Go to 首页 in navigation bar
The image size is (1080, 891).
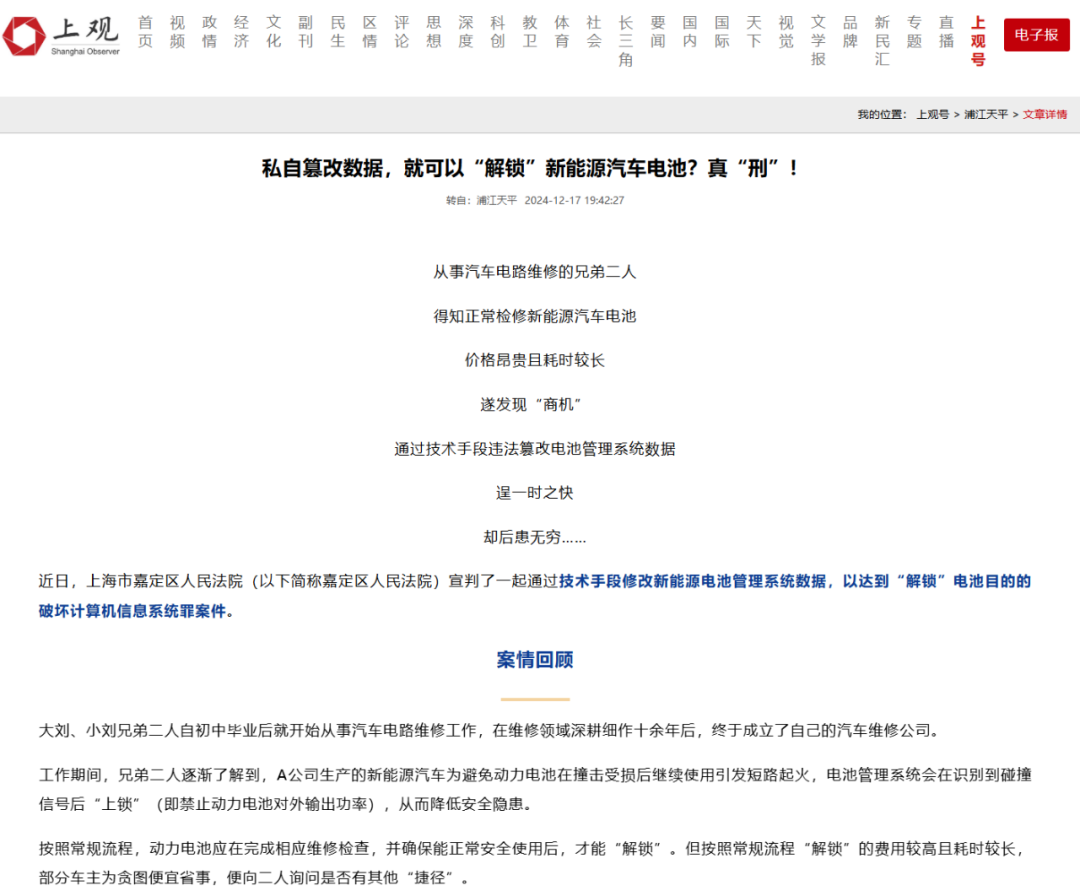pyautogui.click(x=146, y=32)
